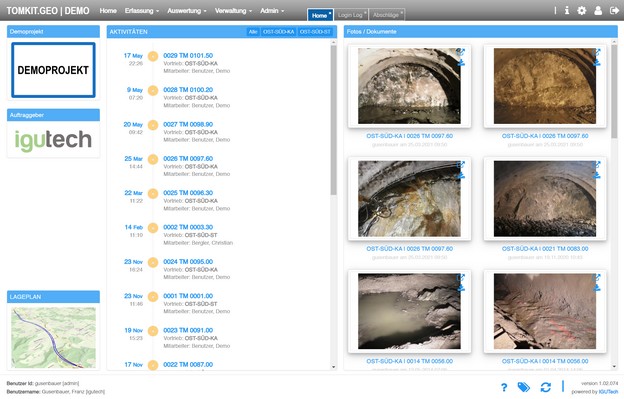Open the water puddle photo externally
Screen dimensions: 624x399
coord(461,277)
